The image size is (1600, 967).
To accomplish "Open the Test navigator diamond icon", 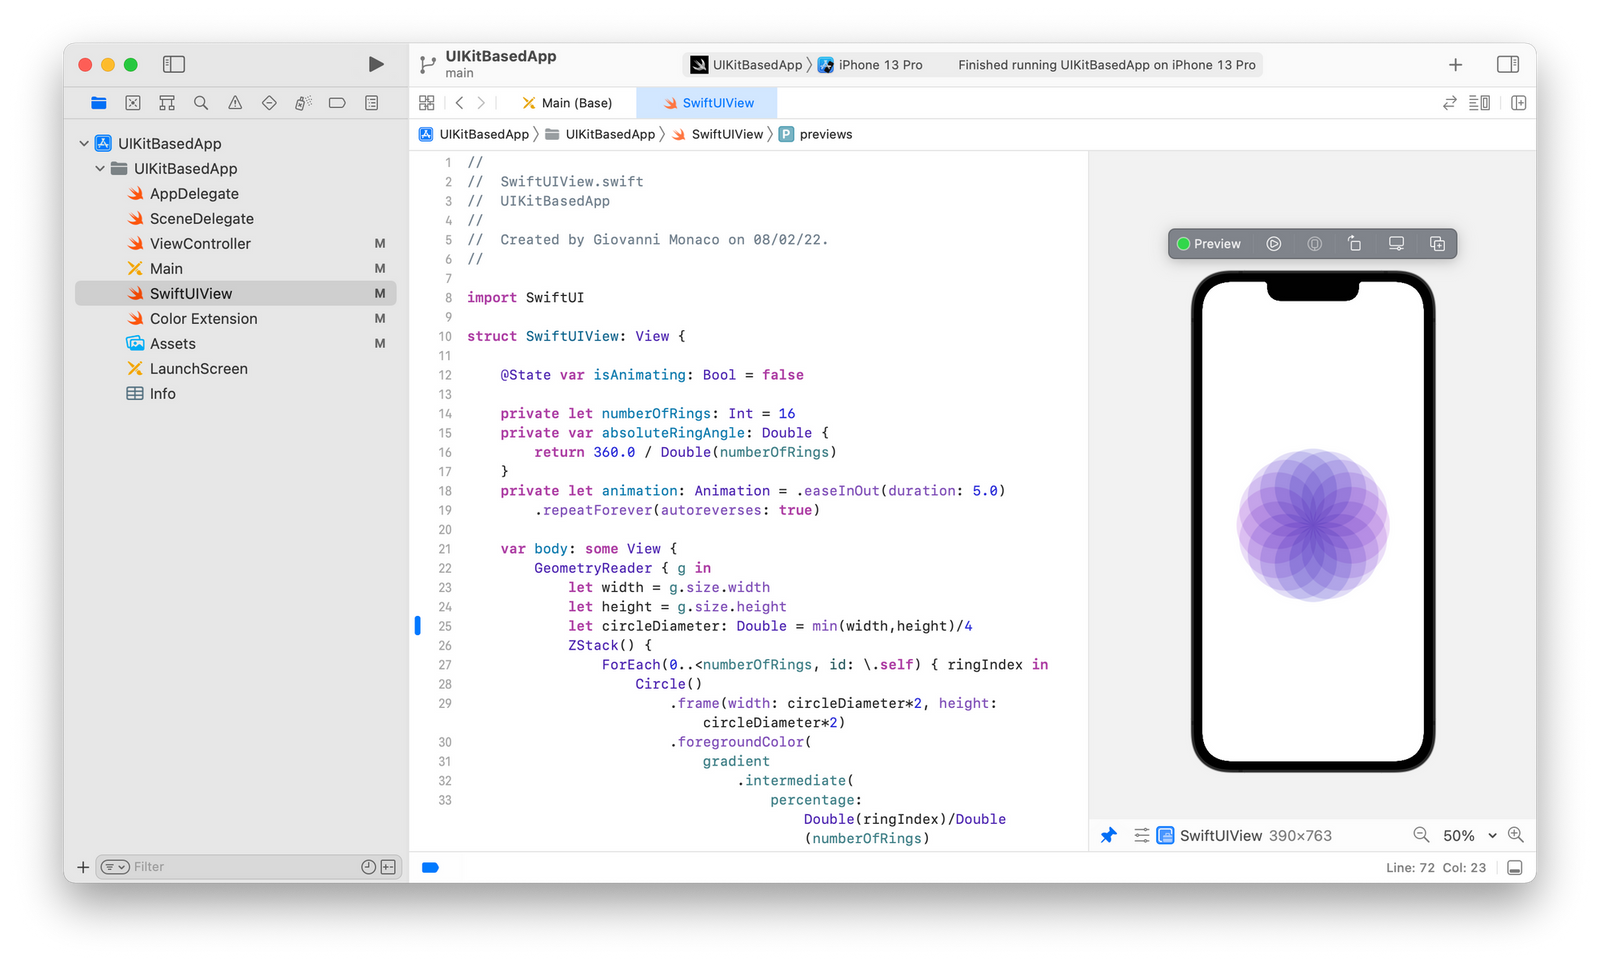I will [268, 102].
